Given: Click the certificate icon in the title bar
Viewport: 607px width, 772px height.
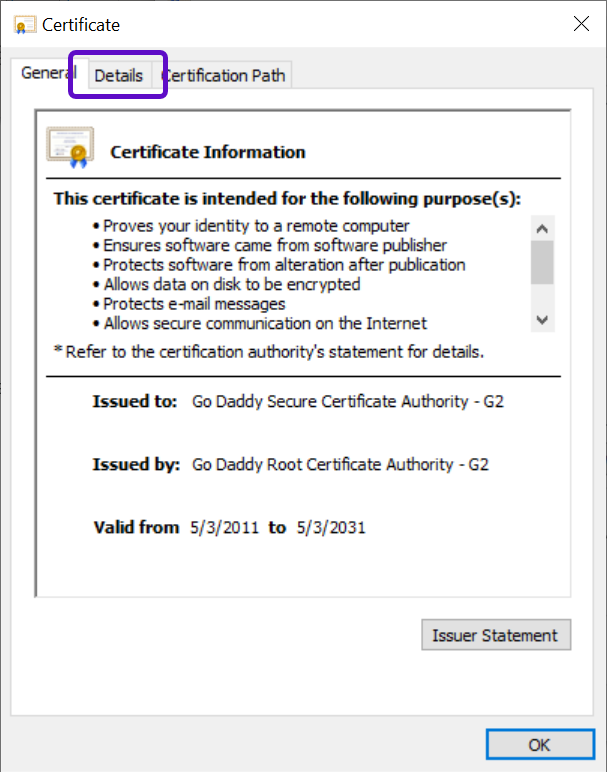Looking at the screenshot, I should 26,23.
